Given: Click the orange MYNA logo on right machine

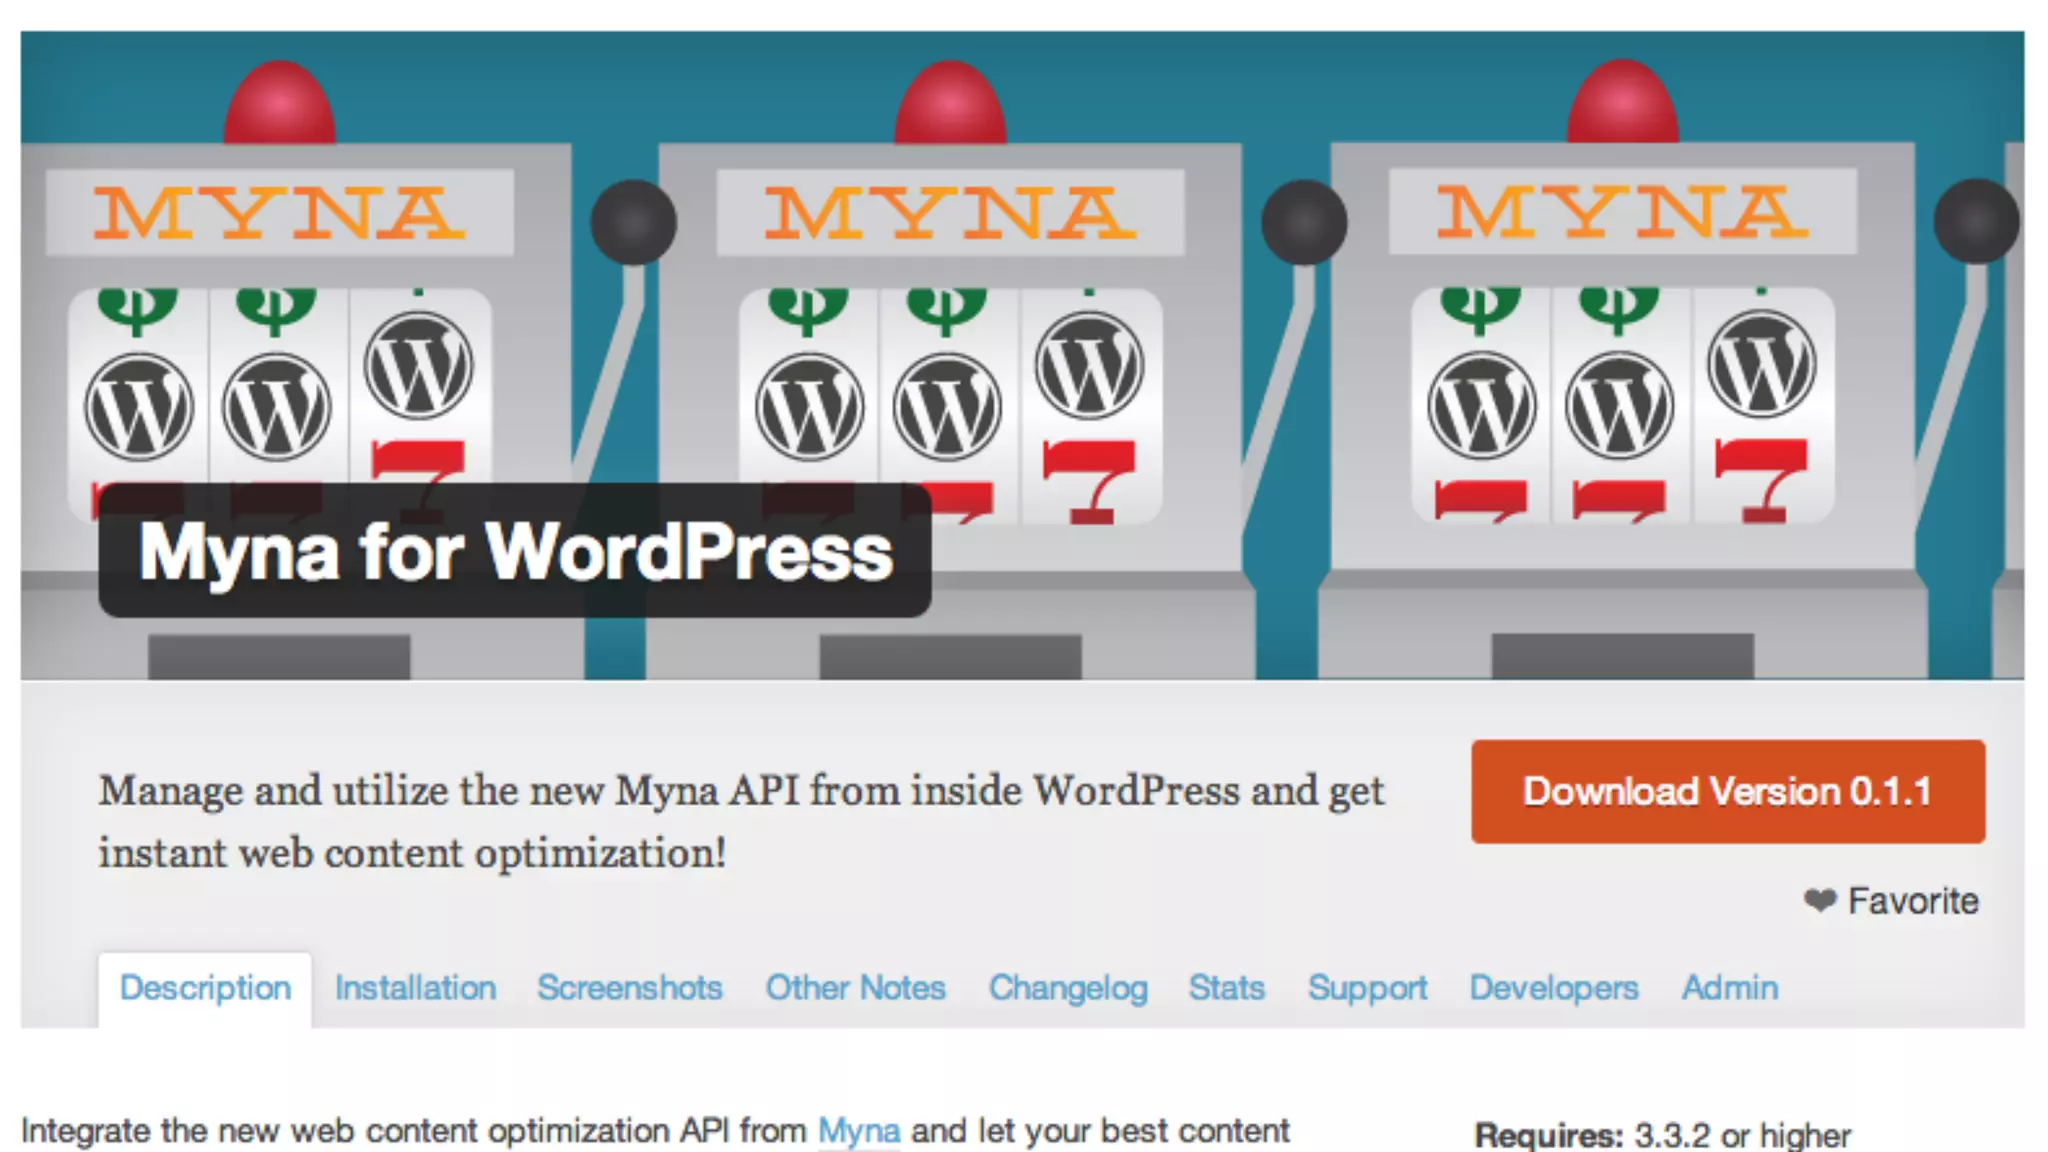Looking at the screenshot, I should [1622, 212].
